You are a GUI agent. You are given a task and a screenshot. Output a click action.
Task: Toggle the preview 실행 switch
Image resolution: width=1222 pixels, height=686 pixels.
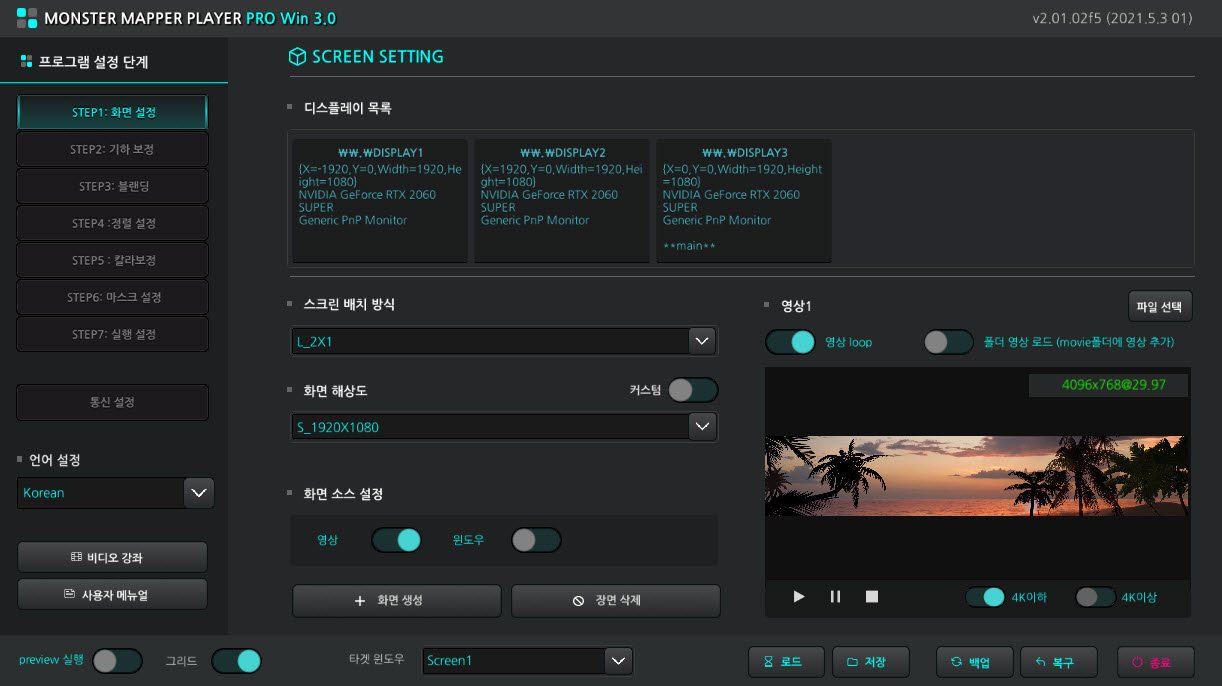click(x=117, y=661)
